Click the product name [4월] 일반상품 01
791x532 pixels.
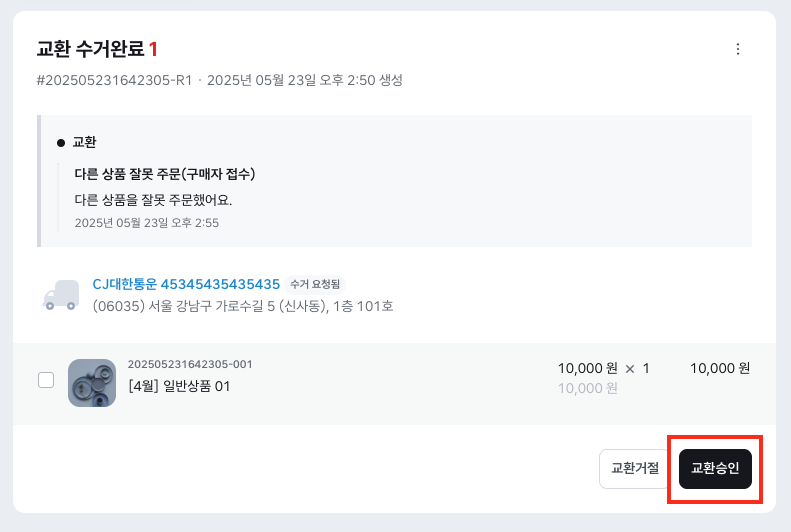point(179,386)
